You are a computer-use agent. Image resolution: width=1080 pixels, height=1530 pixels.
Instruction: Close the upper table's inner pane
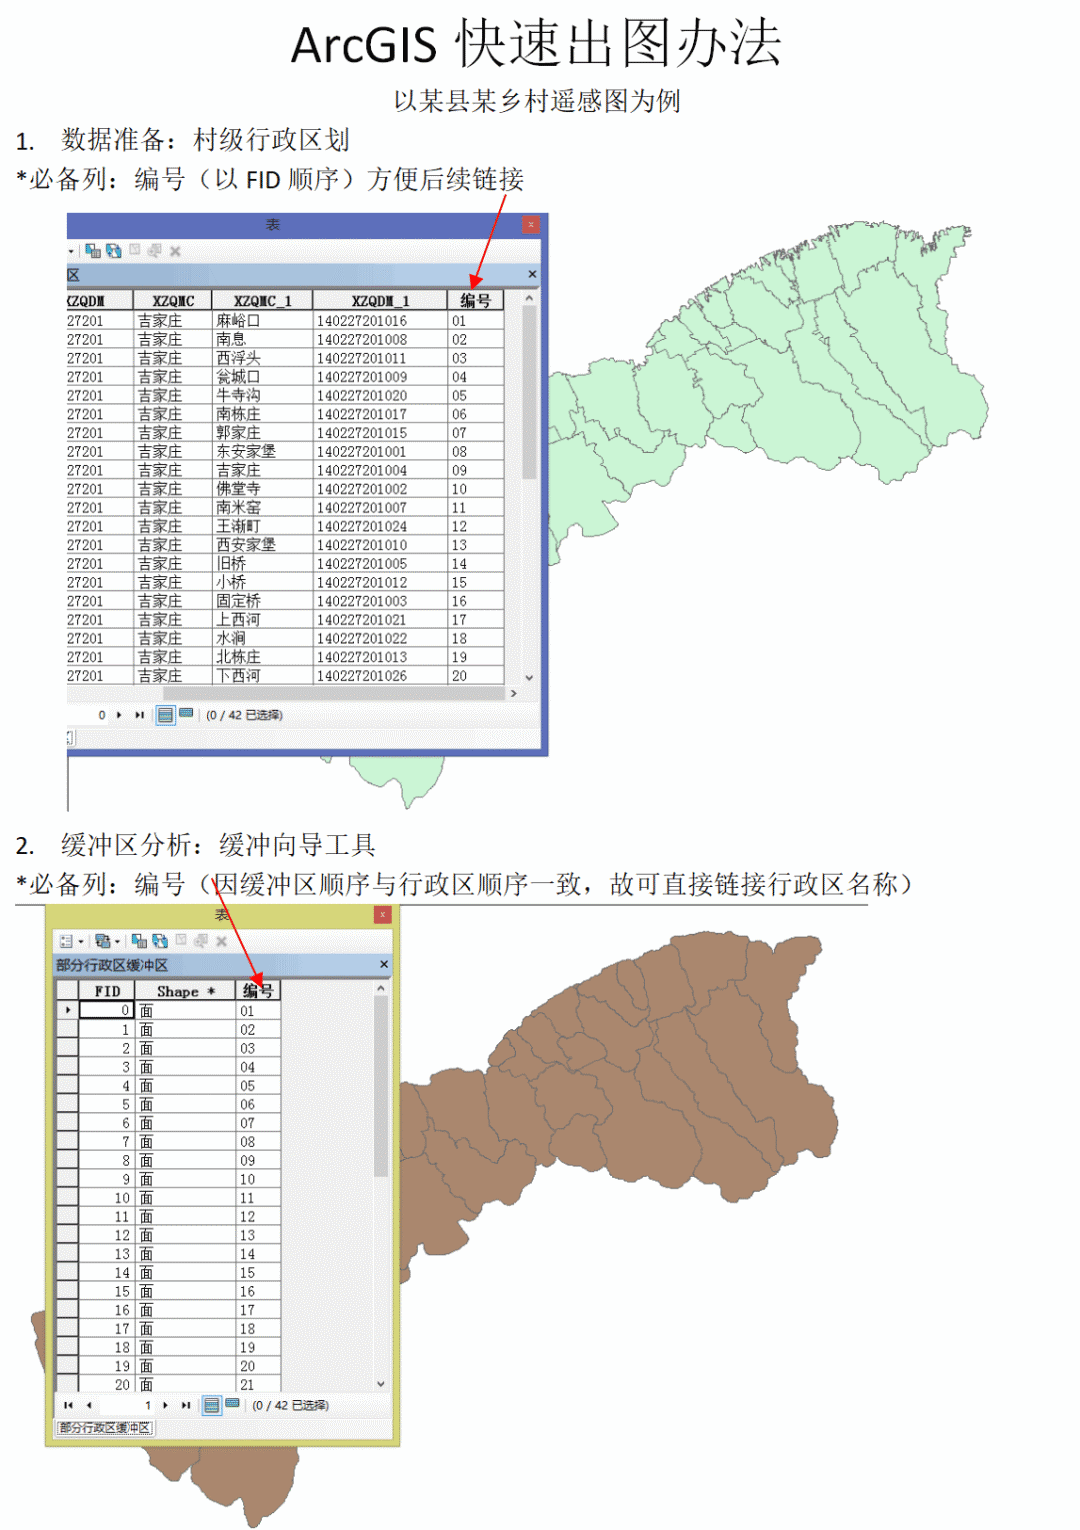pyautogui.click(x=532, y=274)
